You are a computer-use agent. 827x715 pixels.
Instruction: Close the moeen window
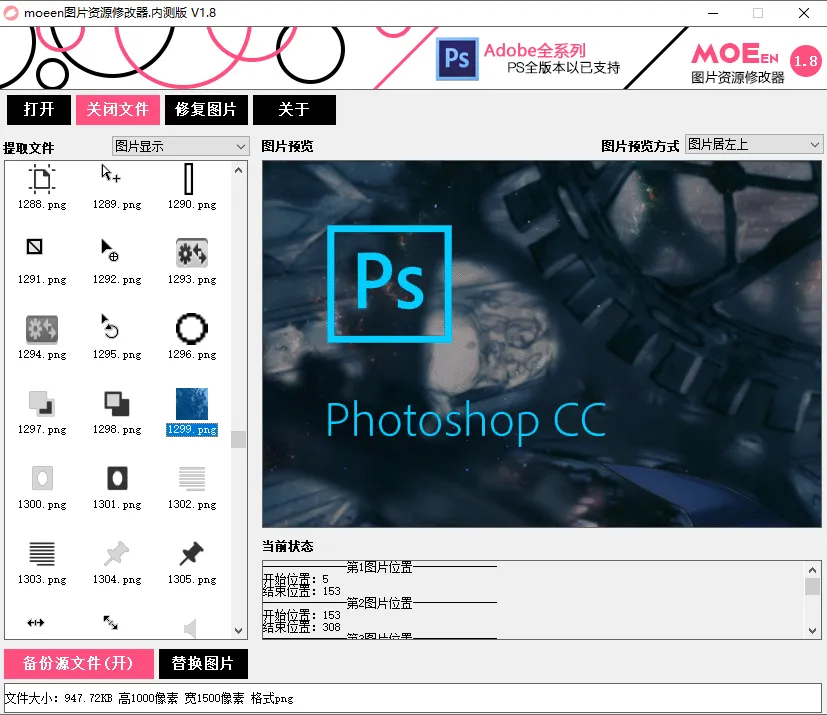click(804, 13)
